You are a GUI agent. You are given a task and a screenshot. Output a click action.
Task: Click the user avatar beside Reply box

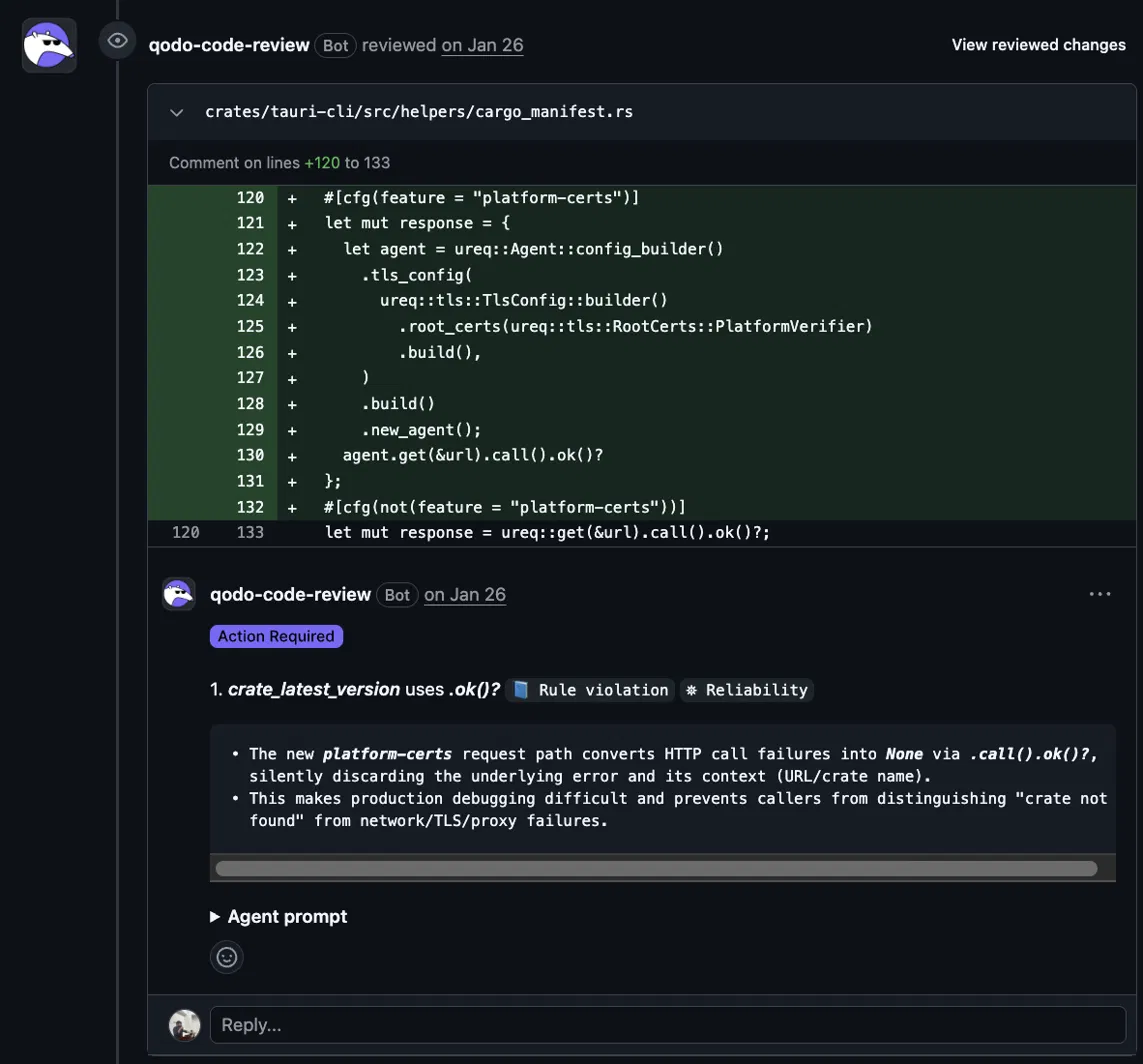[184, 1025]
